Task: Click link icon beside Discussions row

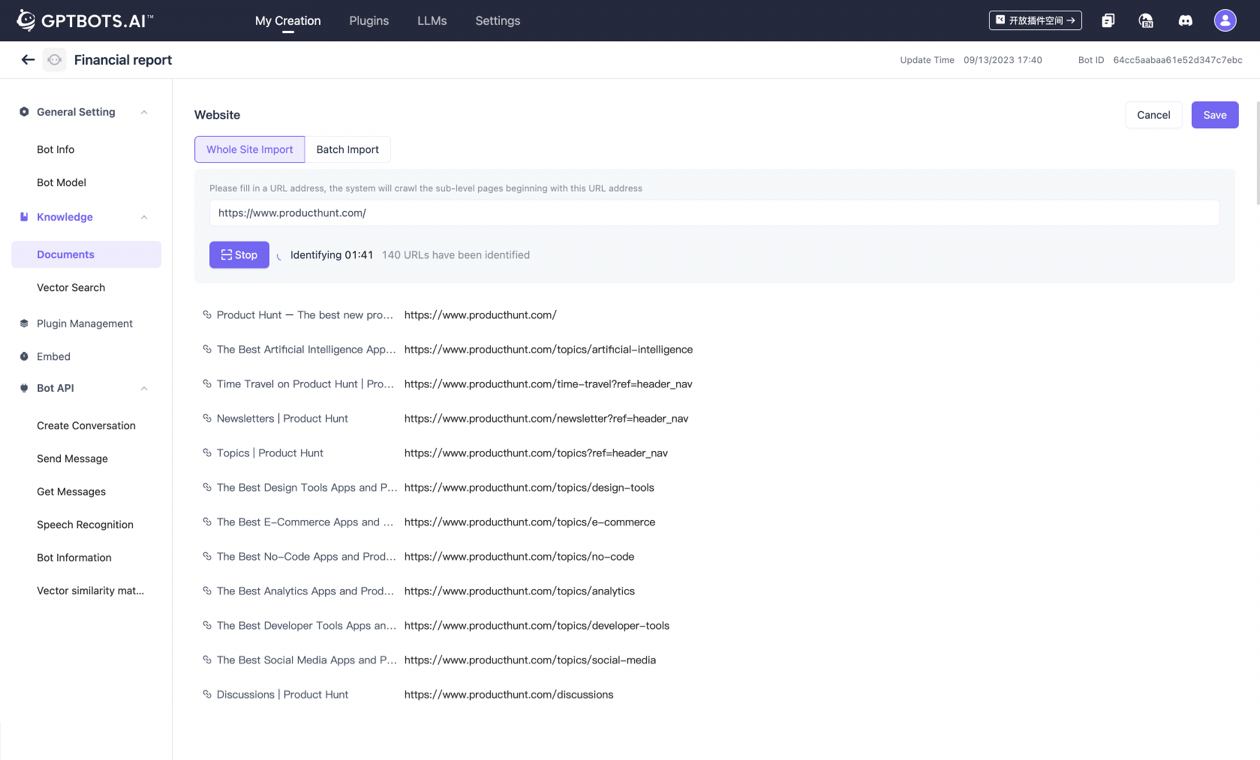Action: [207, 694]
